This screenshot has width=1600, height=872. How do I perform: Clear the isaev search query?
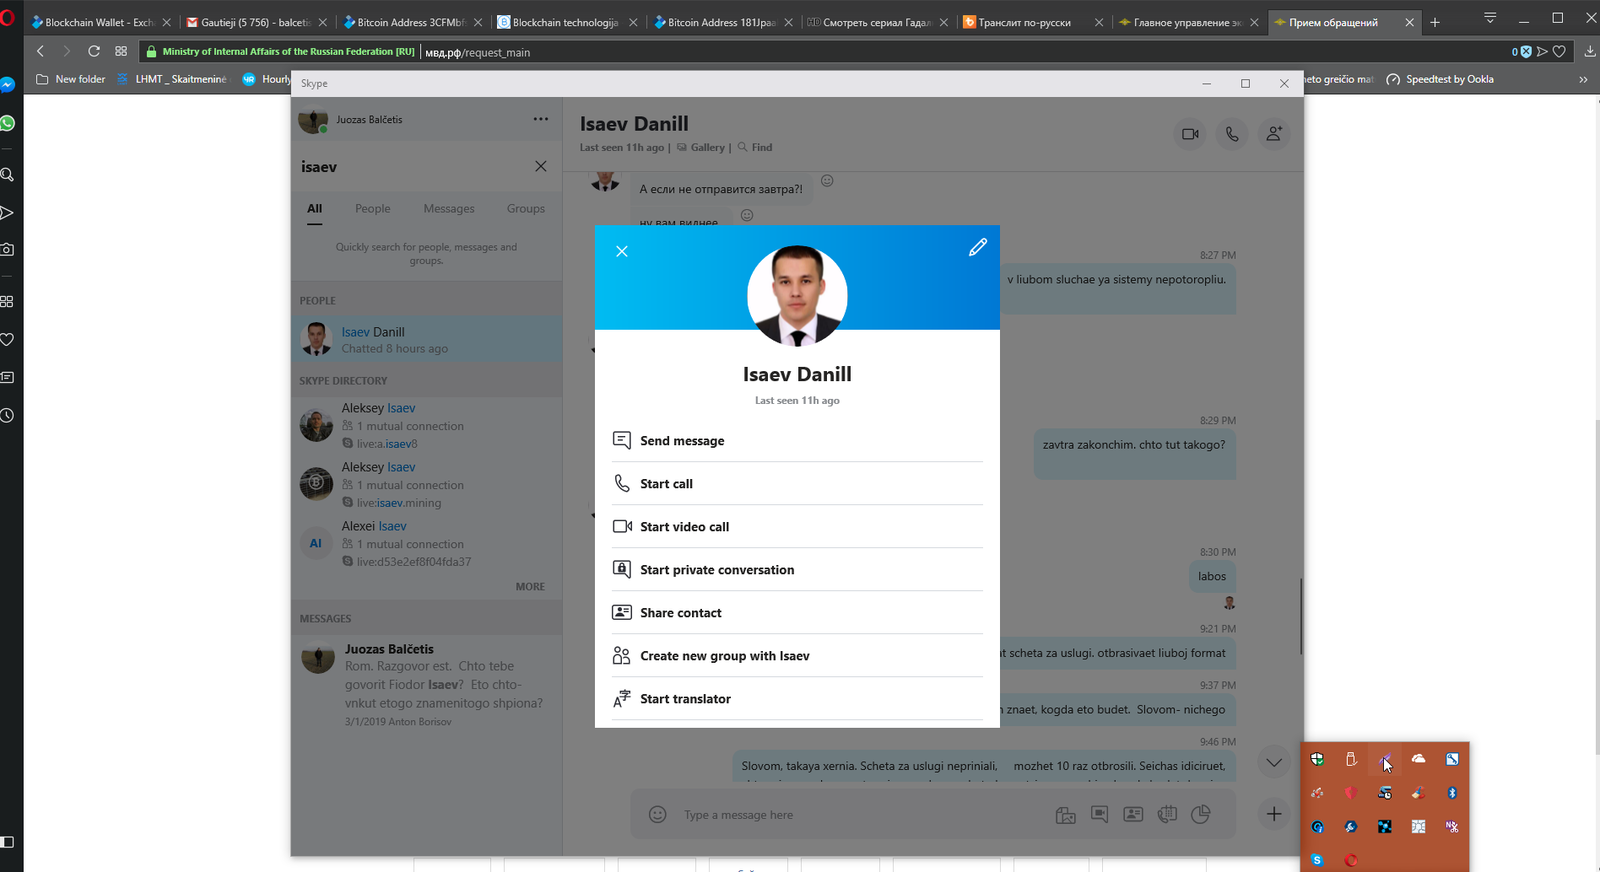point(541,167)
